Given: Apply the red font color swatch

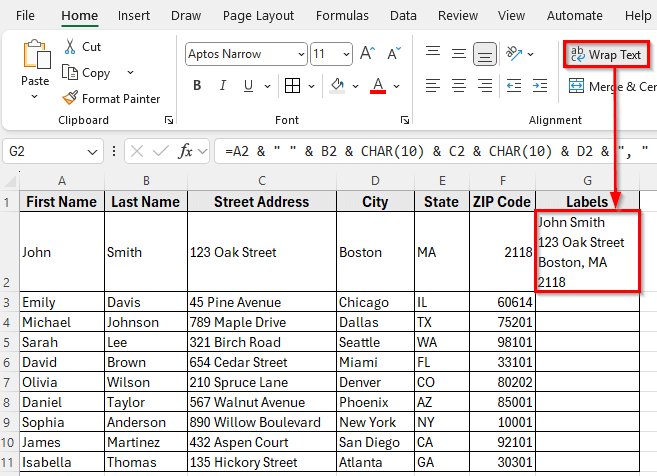Looking at the screenshot, I should 378,86.
